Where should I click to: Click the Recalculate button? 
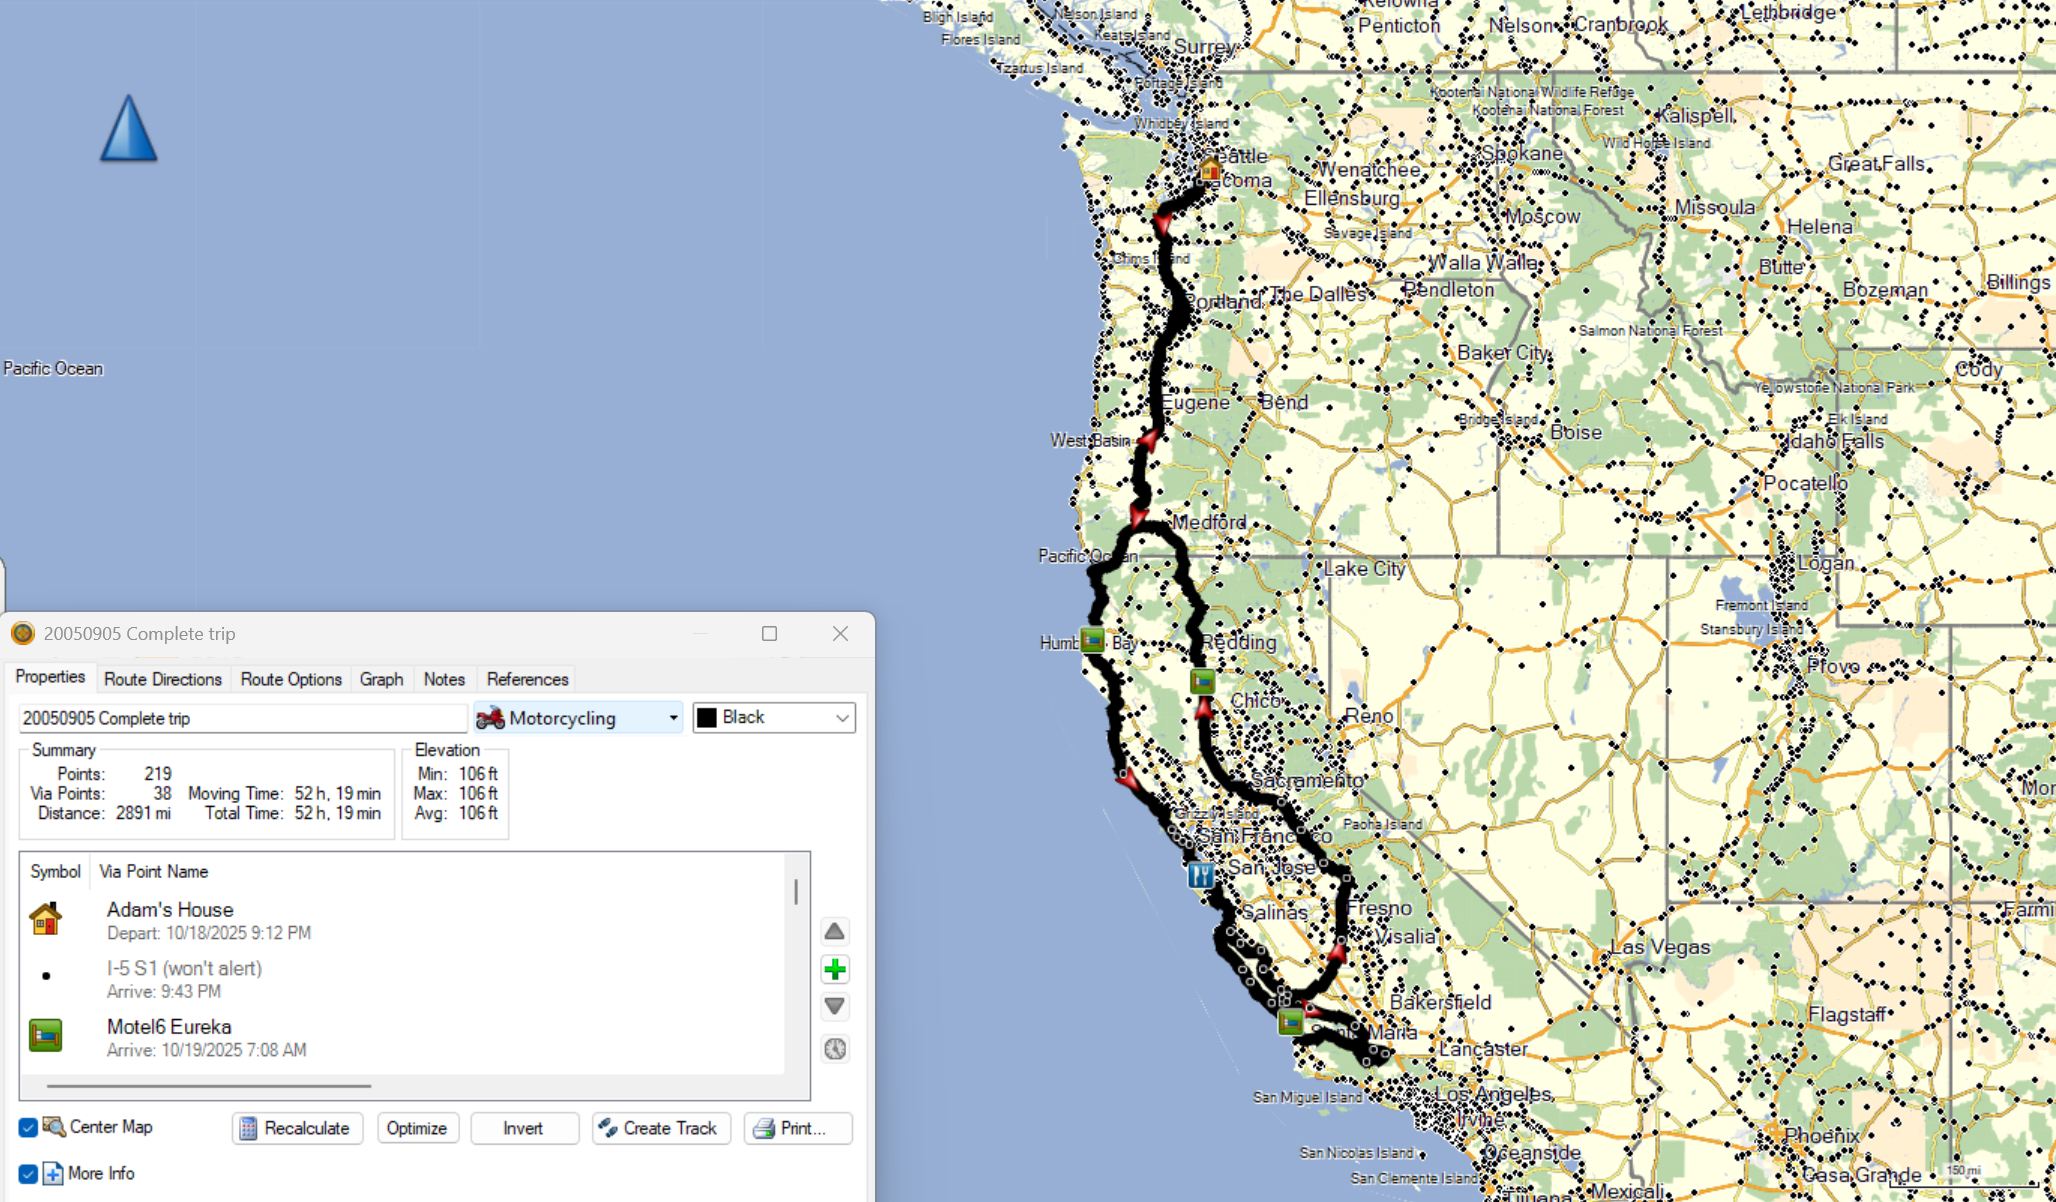pyautogui.click(x=297, y=1128)
